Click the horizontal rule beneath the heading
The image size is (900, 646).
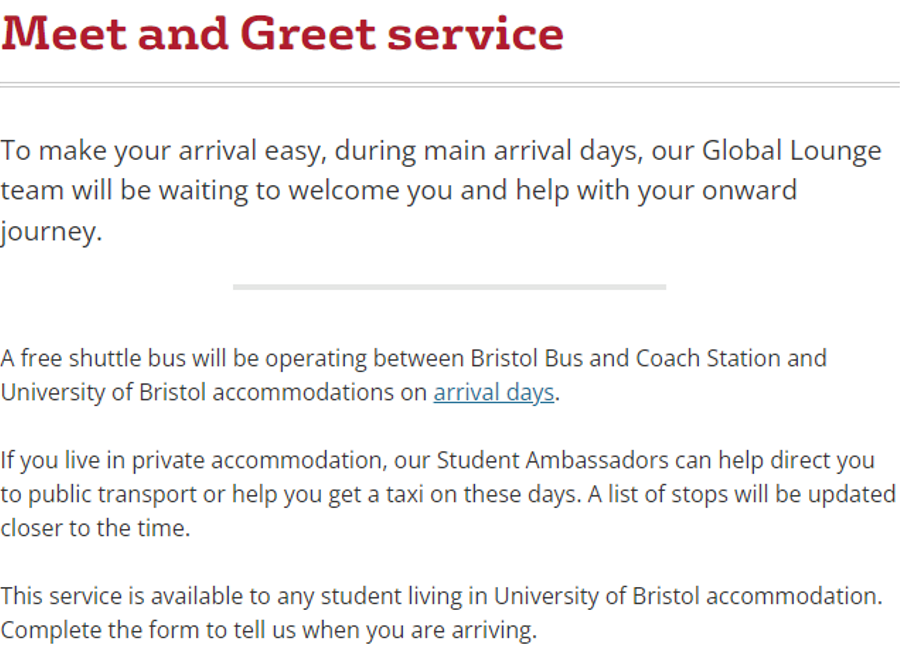[450, 83]
